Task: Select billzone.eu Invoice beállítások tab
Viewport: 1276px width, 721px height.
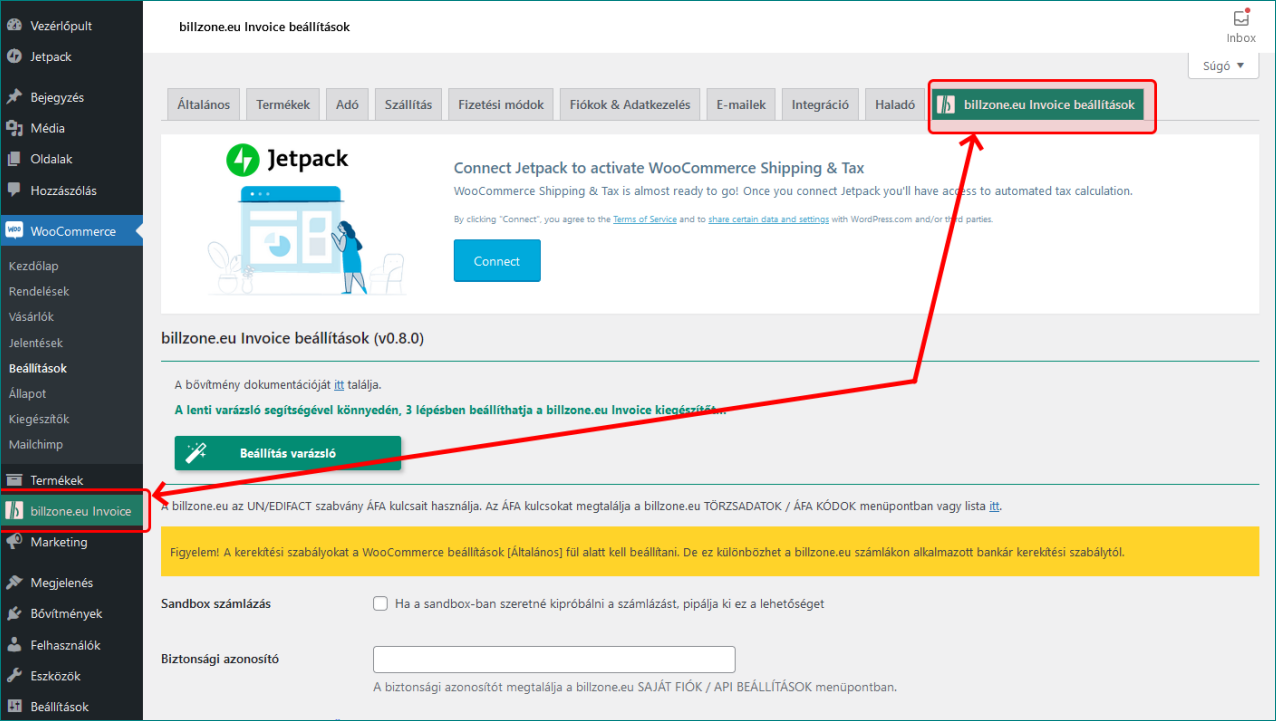Action: point(1039,105)
